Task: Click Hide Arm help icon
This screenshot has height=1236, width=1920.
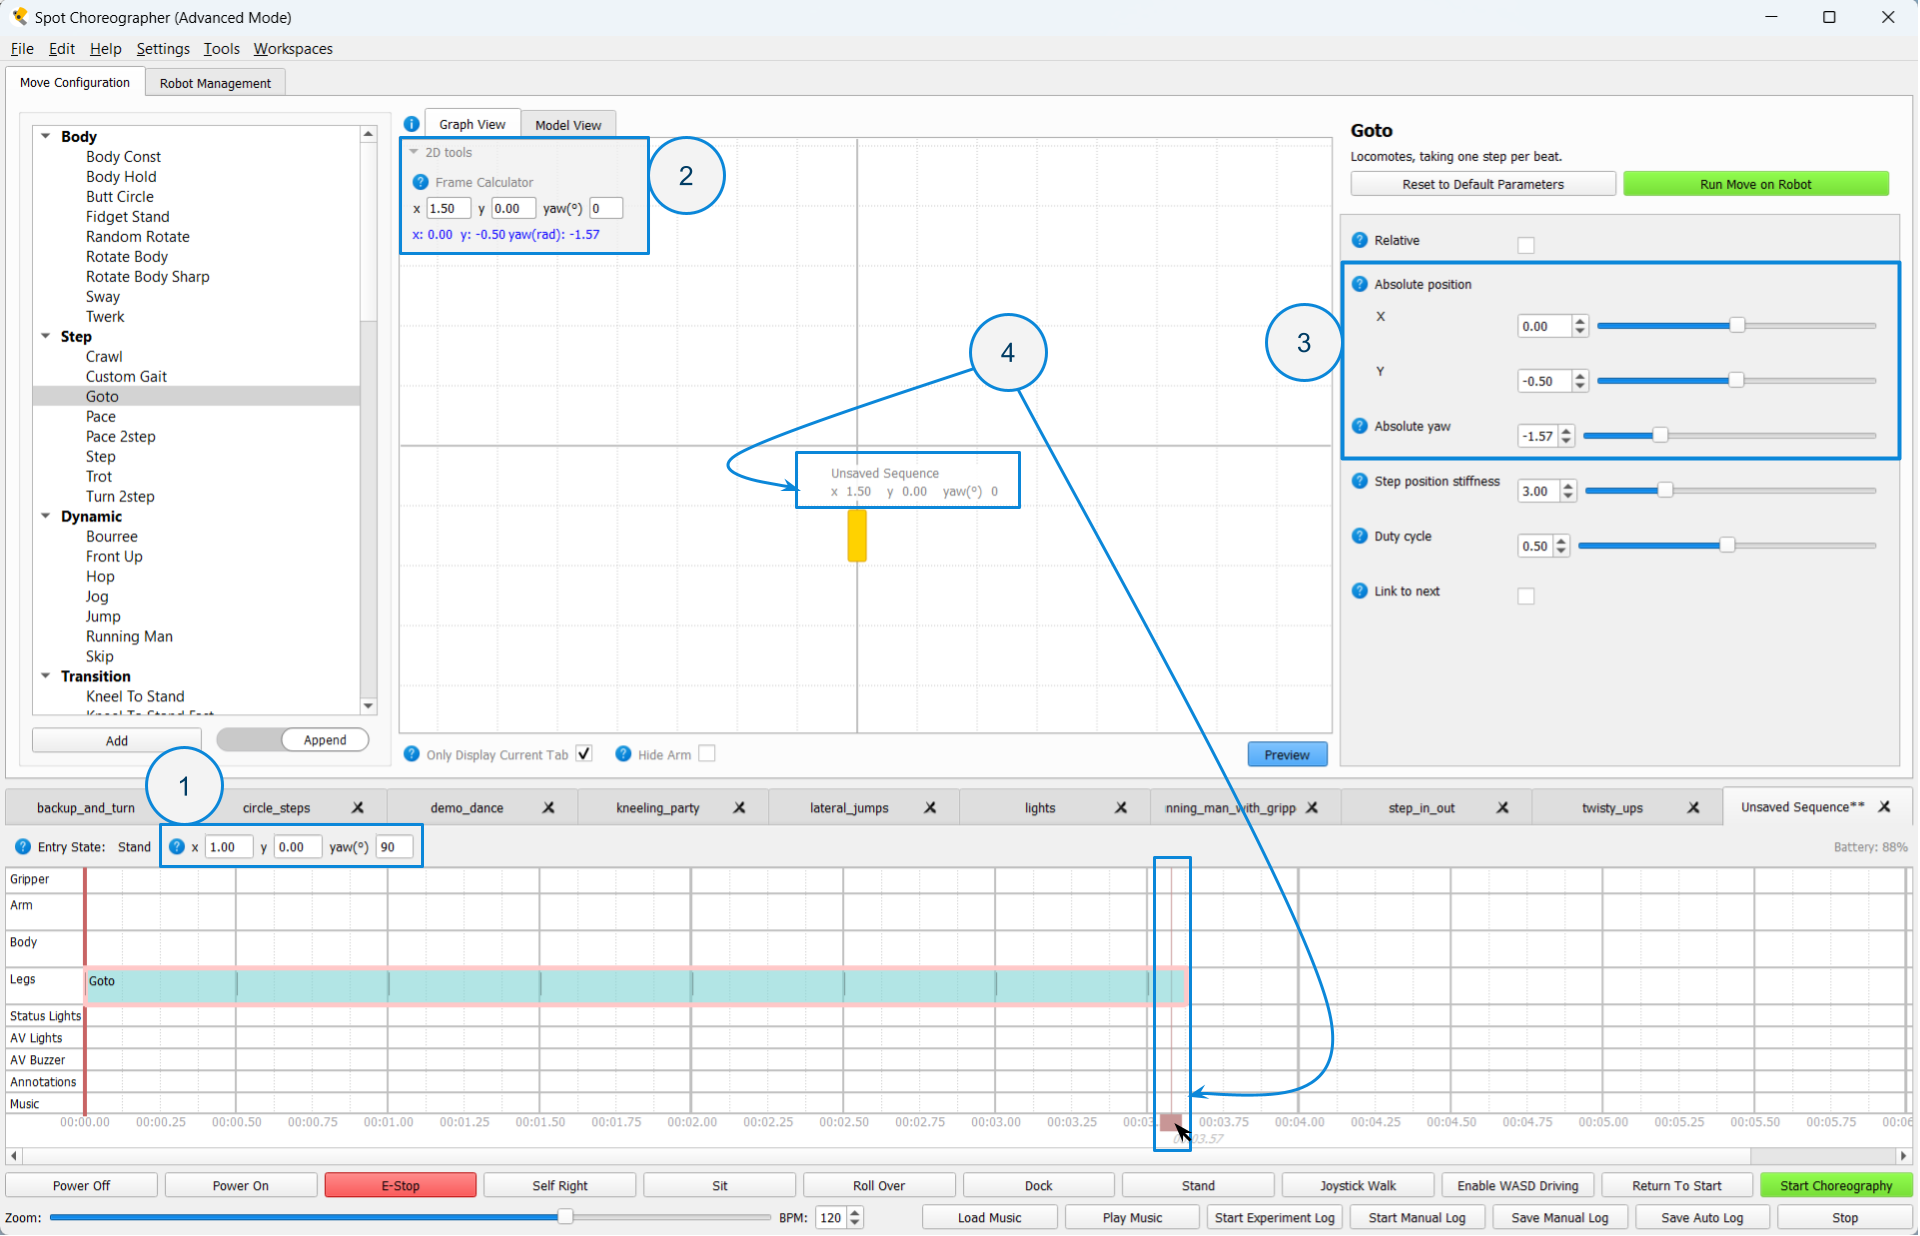Action: tap(623, 754)
